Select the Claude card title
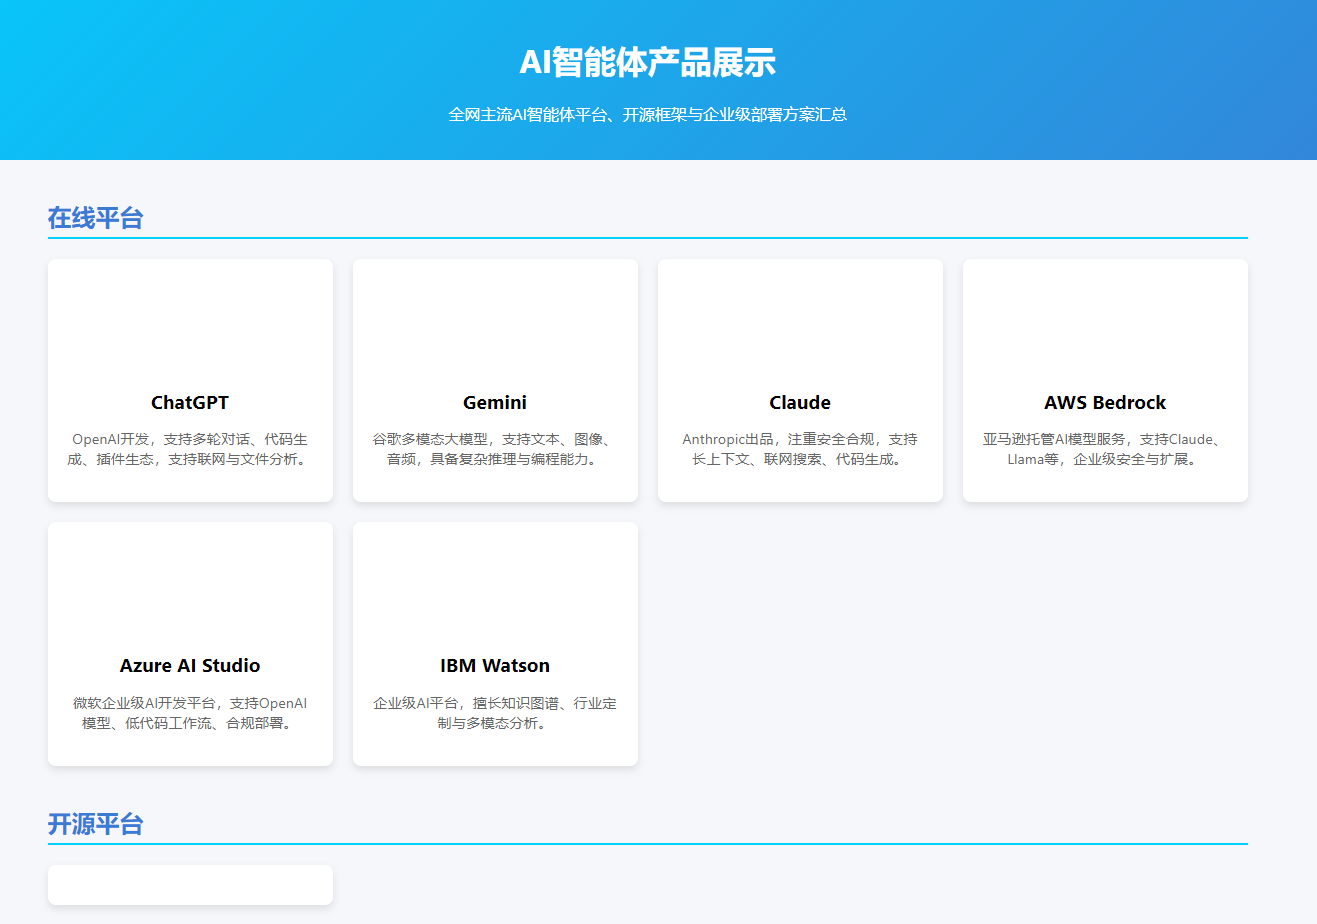This screenshot has width=1317, height=924. [x=800, y=402]
